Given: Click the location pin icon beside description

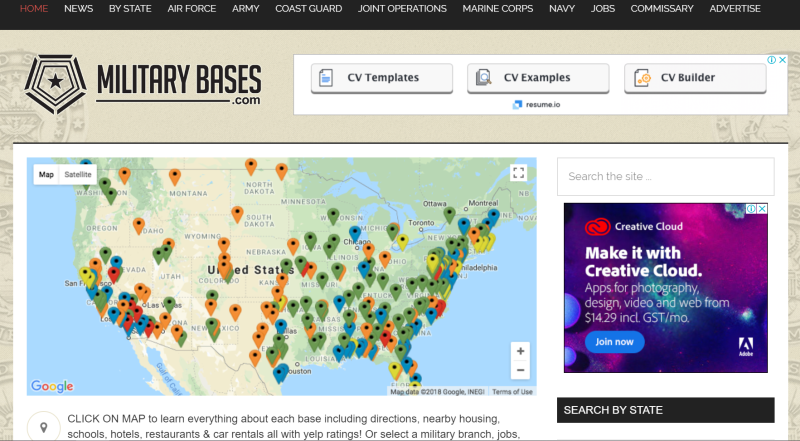Looking at the screenshot, I should point(44,428).
